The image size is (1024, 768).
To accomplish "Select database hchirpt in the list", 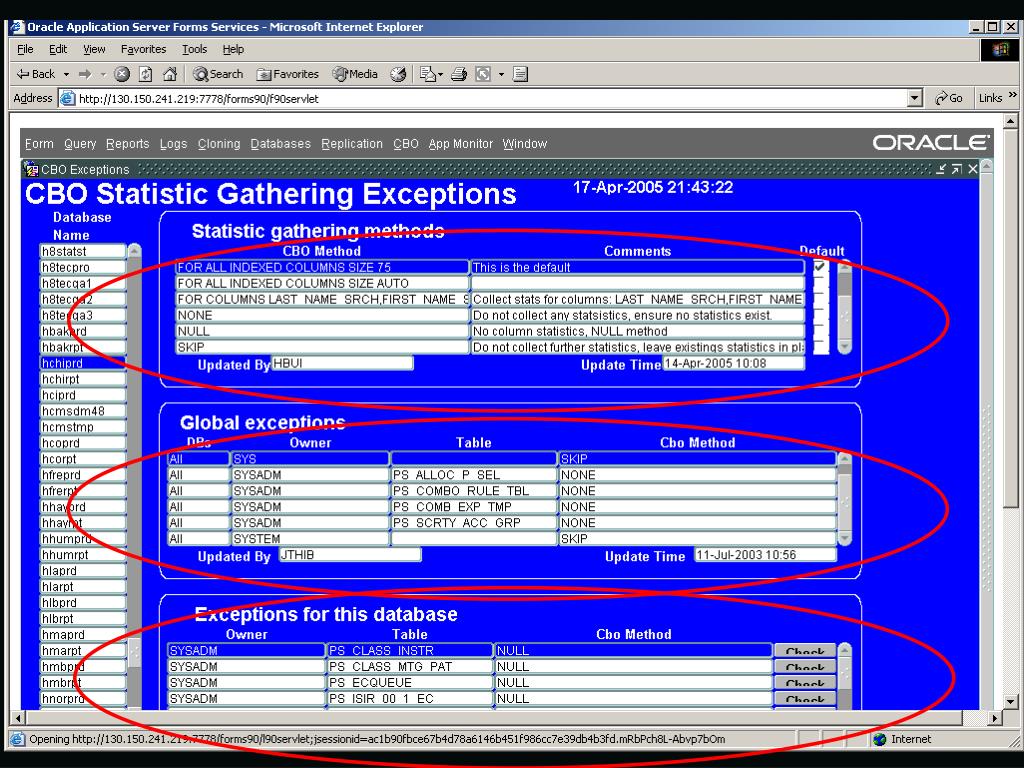I will pos(82,379).
